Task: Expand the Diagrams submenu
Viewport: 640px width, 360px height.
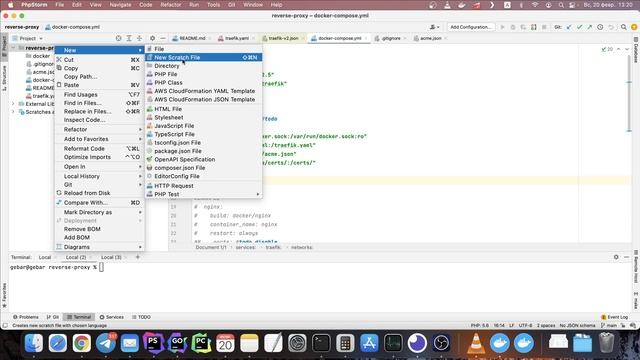Action: coord(100,247)
